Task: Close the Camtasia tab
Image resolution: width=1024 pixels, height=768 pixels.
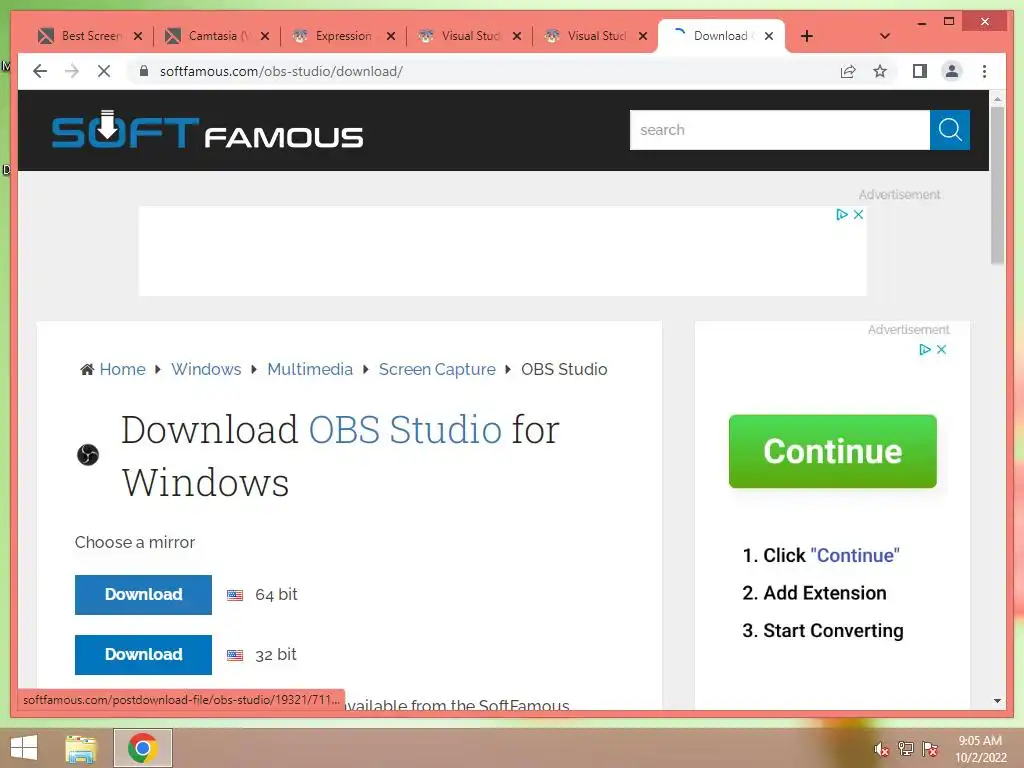Action: point(264,36)
